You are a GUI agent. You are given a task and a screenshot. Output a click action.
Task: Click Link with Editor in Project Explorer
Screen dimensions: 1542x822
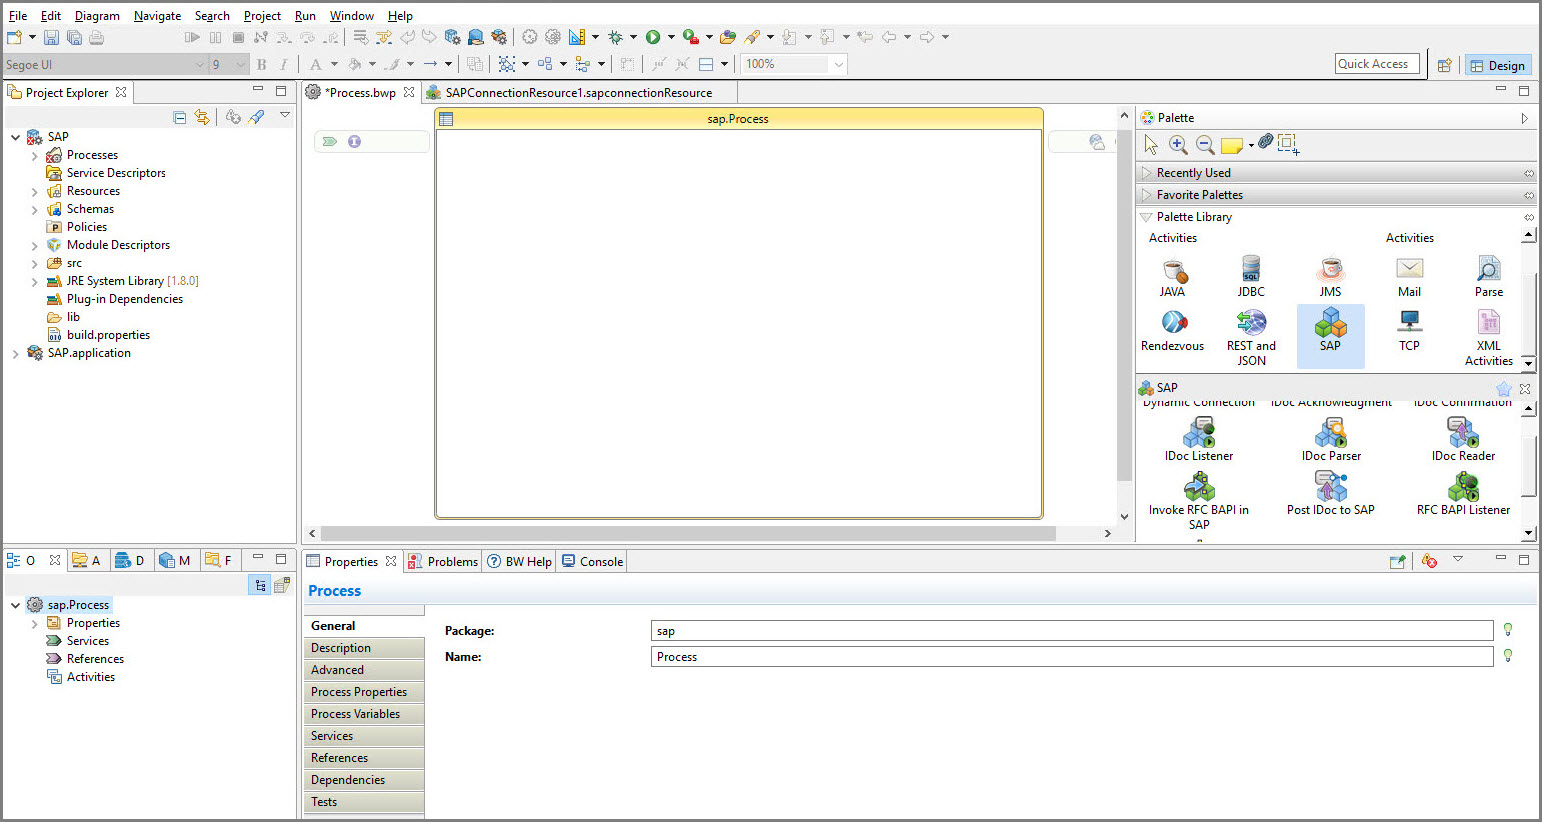[202, 117]
